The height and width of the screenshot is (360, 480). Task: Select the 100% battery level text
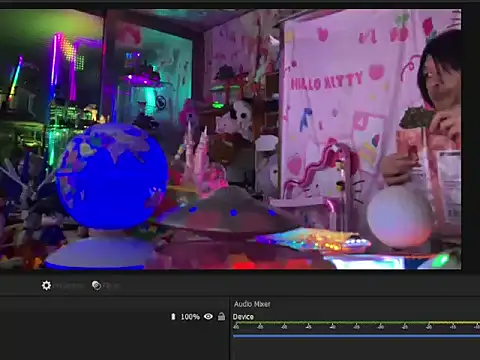[x=190, y=317]
